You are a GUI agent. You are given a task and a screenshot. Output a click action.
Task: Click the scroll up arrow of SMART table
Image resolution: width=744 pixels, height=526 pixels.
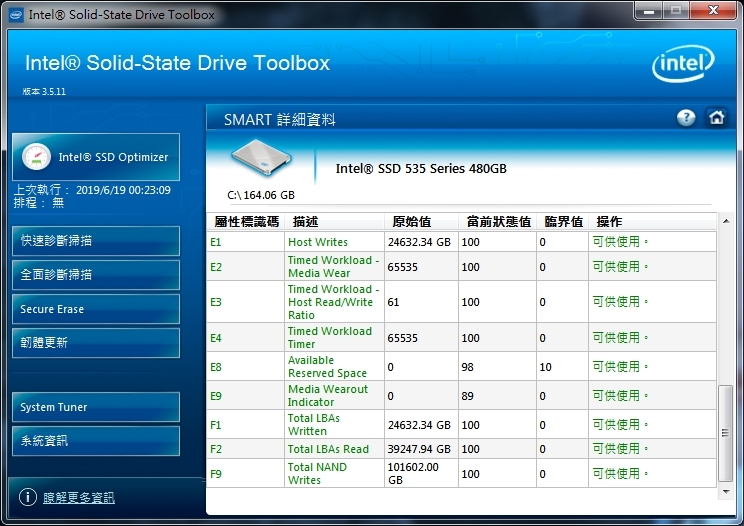click(x=725, y=221)
